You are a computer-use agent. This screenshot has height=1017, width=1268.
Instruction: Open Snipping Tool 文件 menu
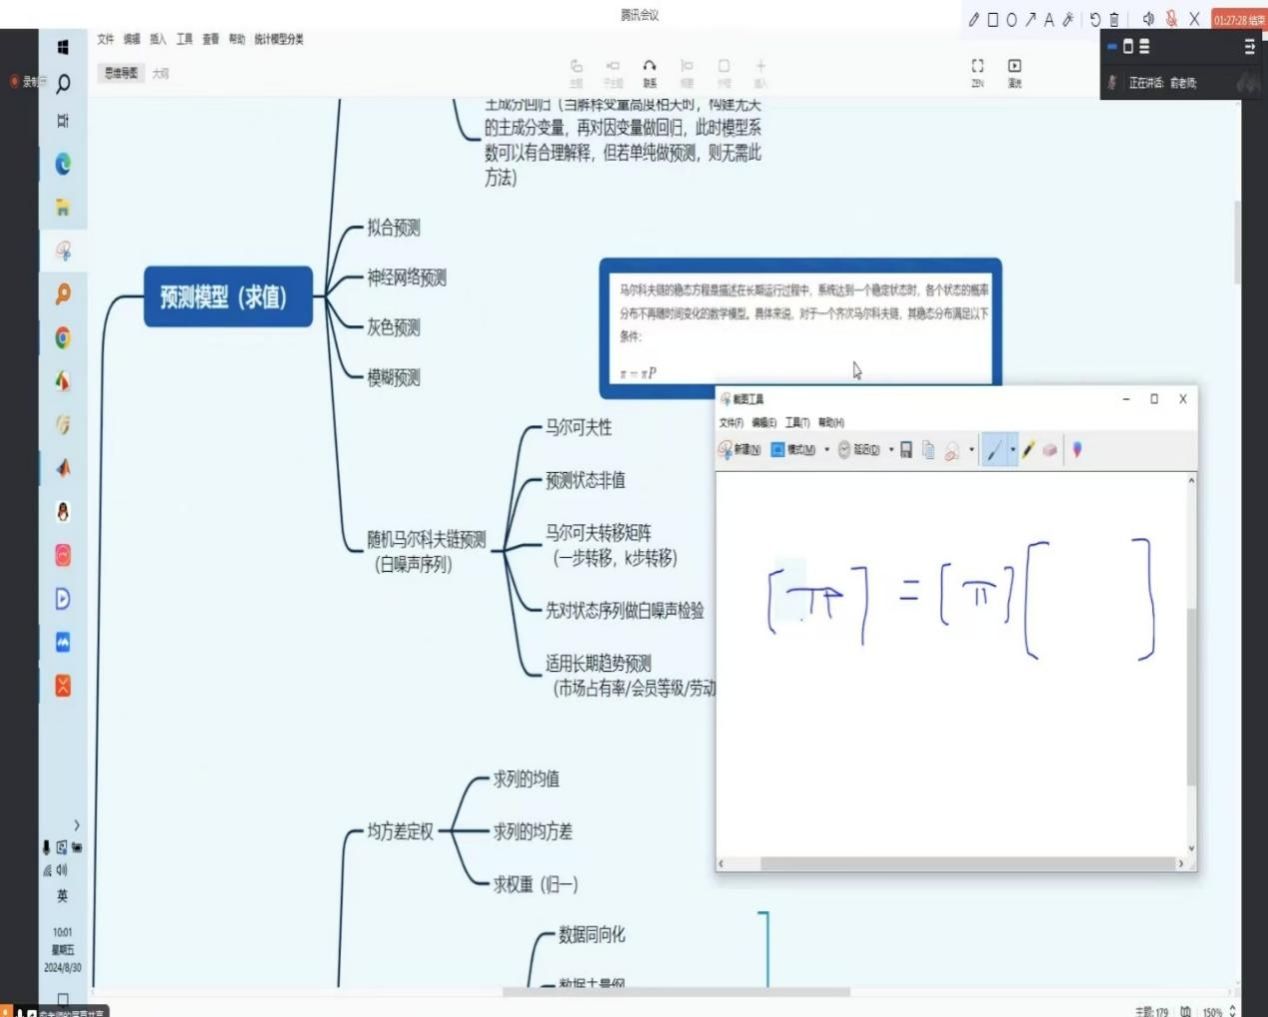[731, 422]
